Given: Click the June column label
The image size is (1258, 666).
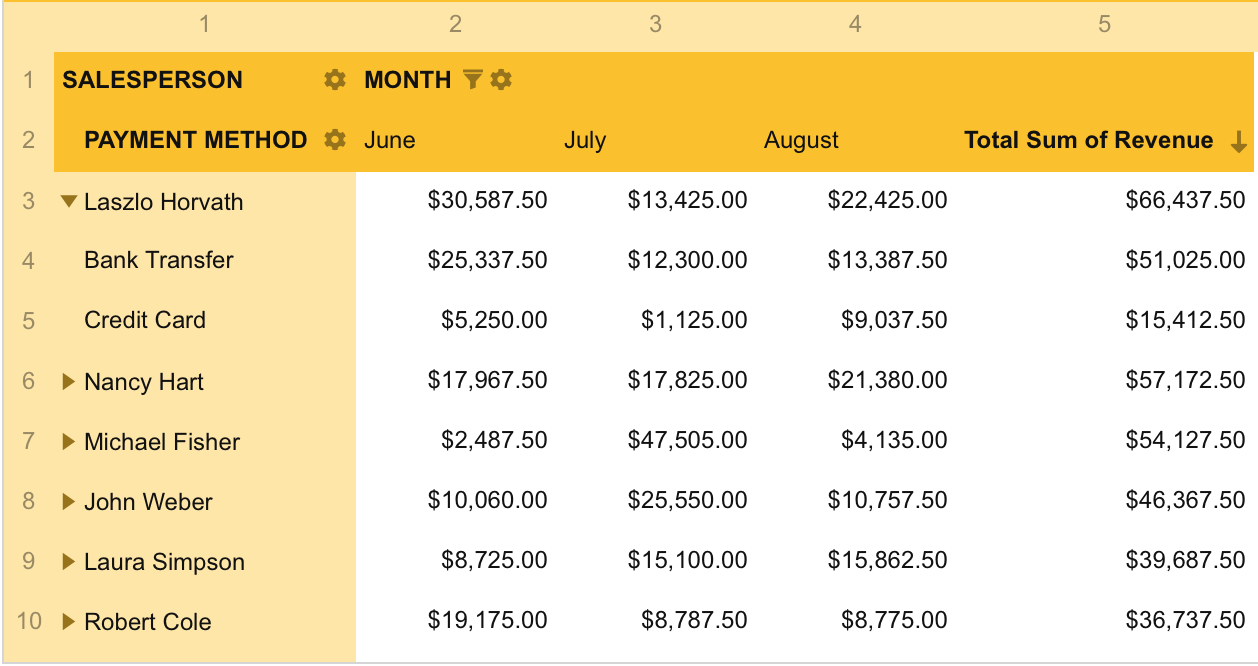Looking at the screenshot, I should (x=392, y=140).
